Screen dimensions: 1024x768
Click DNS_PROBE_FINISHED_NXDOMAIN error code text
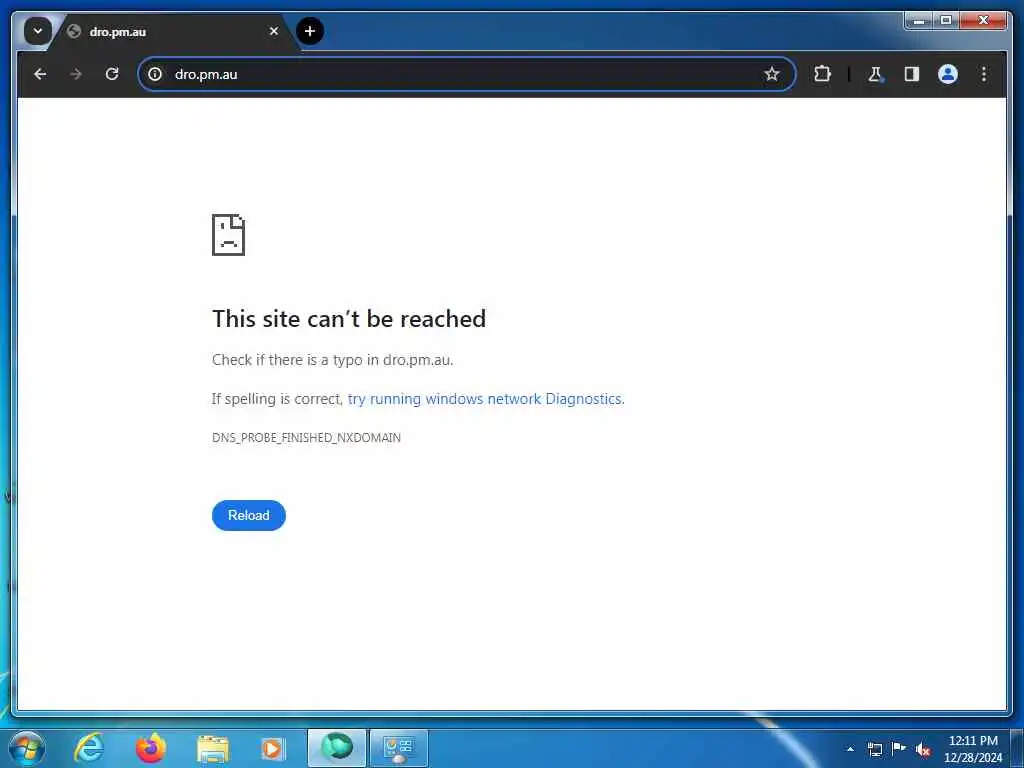pos(306,438)
